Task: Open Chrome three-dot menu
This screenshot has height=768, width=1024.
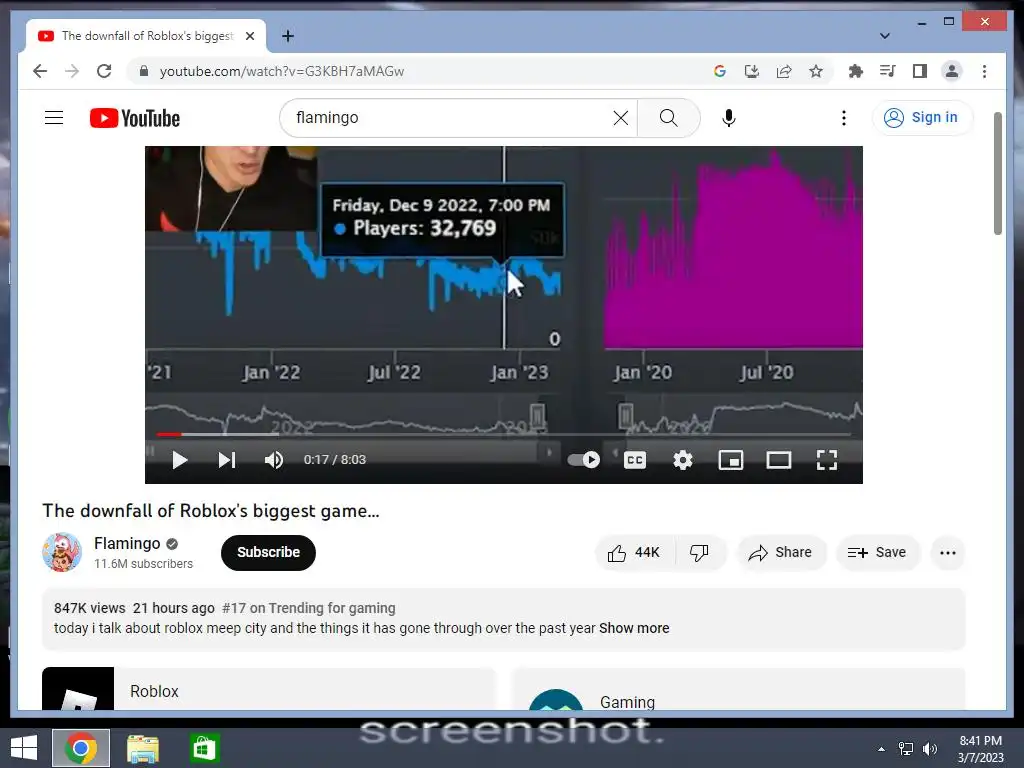Action: (984, 71)
